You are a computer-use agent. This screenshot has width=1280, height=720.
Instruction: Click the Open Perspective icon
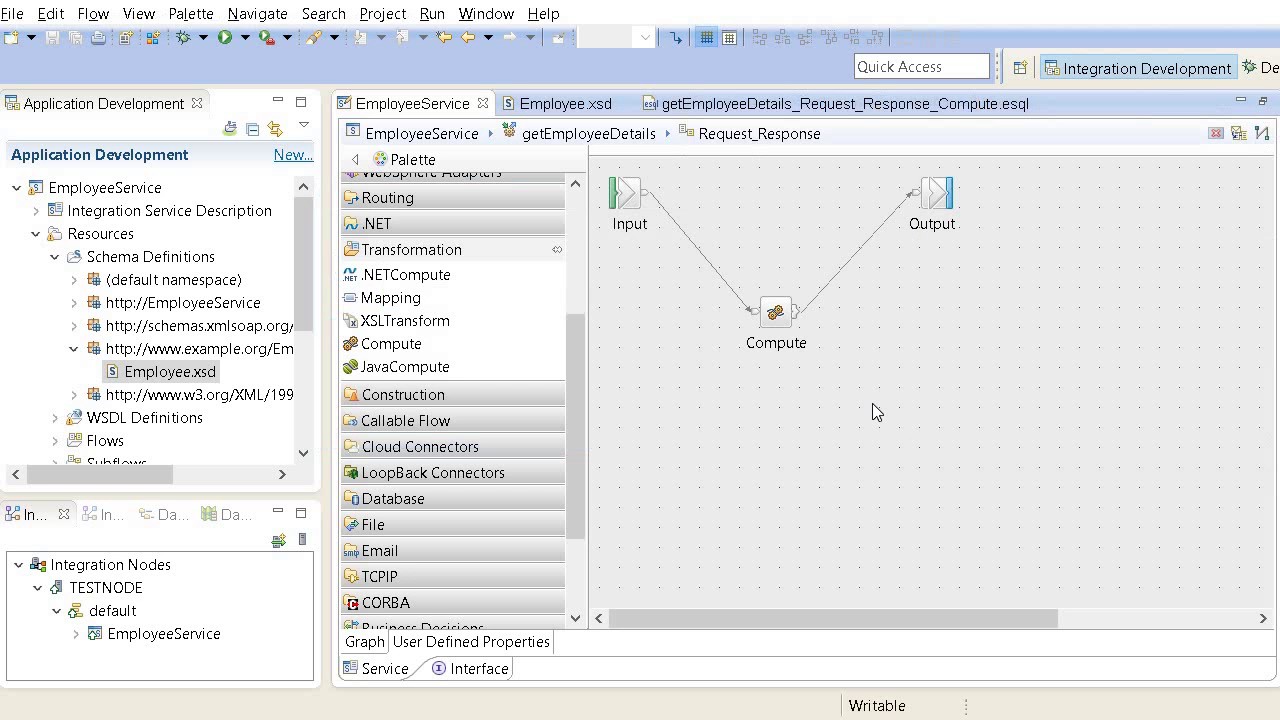pyautogui.click(x=1020, y=68)
